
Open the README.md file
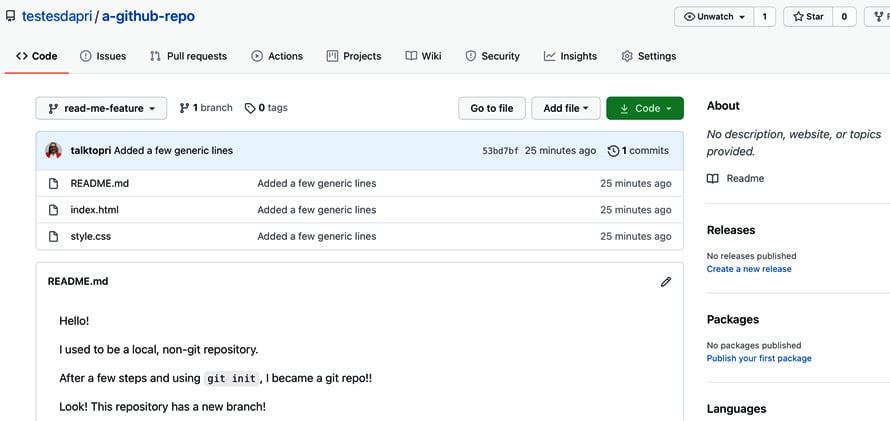click(x=99, y=183)
